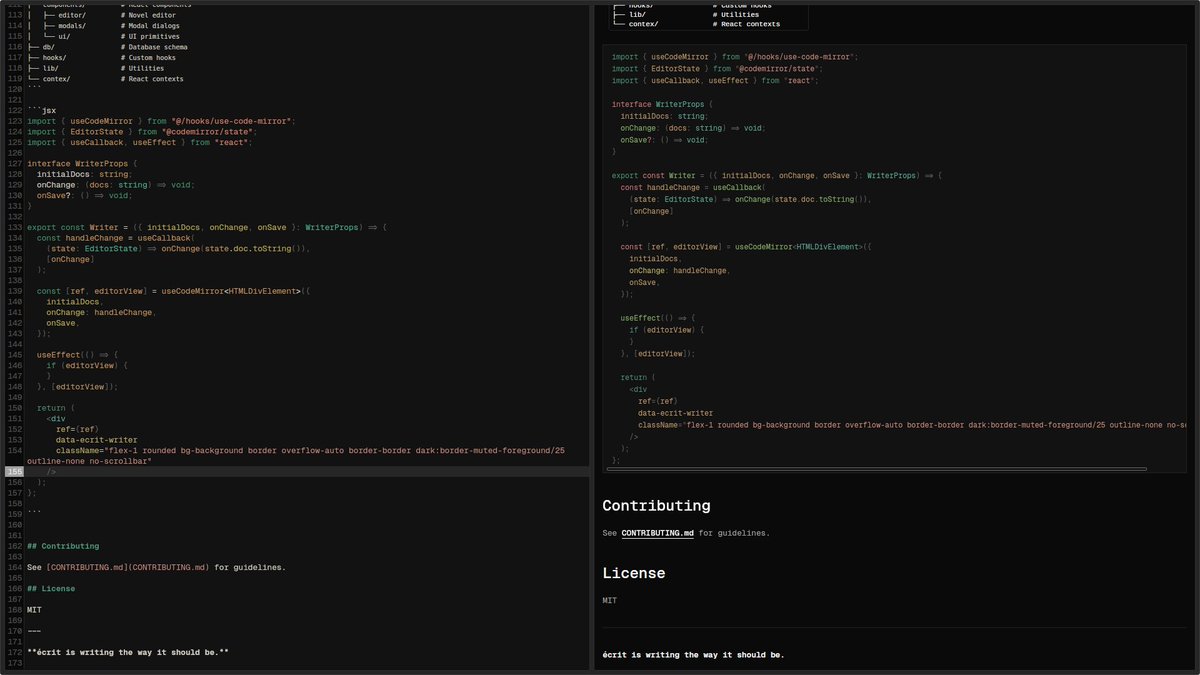Click the 'className="flex-1 rounded...' line in editor
1200x675 pixels.
(x=296, y=456)
